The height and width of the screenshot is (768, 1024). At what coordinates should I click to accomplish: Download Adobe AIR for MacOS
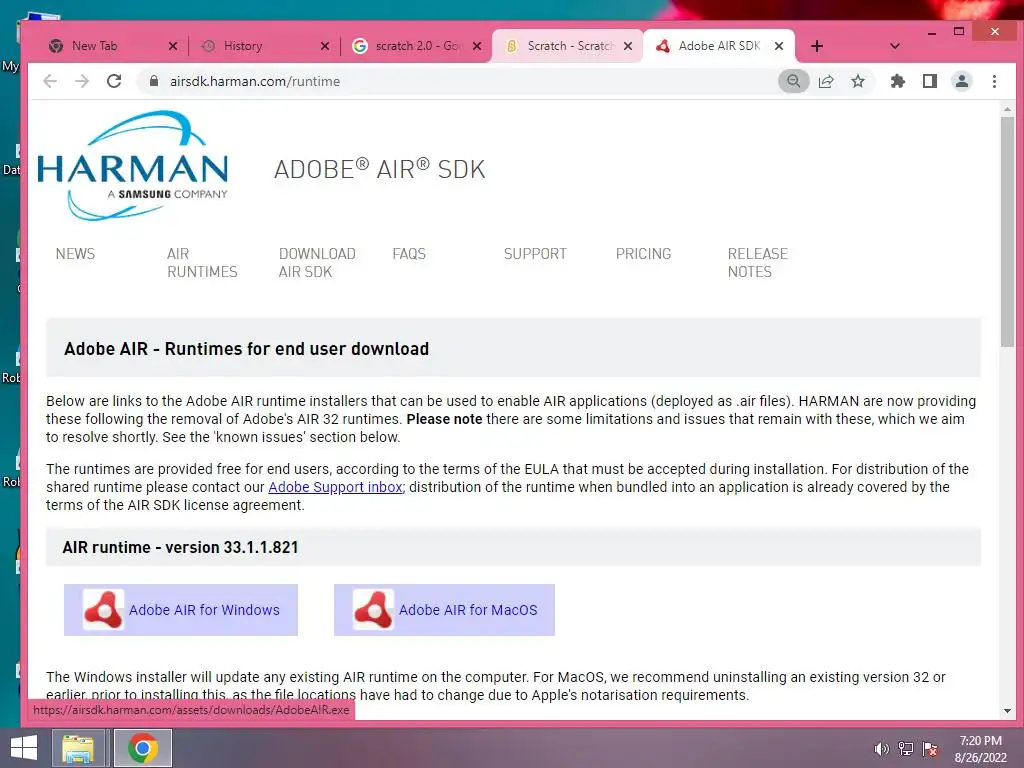tap(444, 610)
